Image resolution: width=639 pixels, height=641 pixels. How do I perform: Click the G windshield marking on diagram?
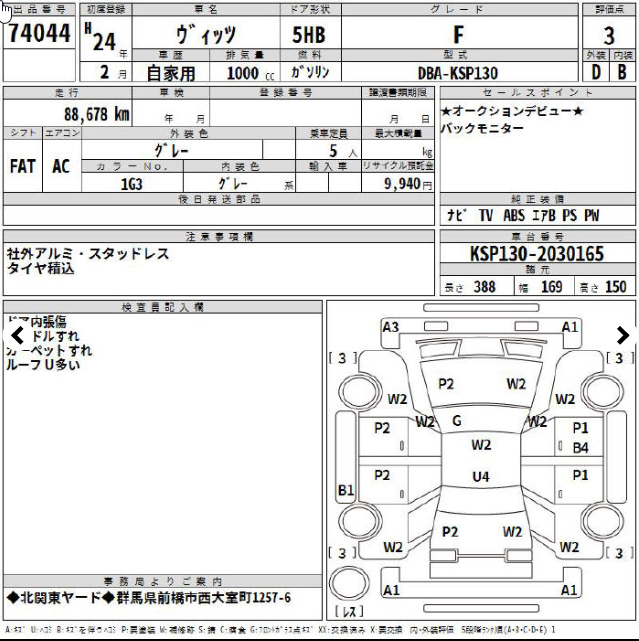pyautogui.click(x=457, y=421)
